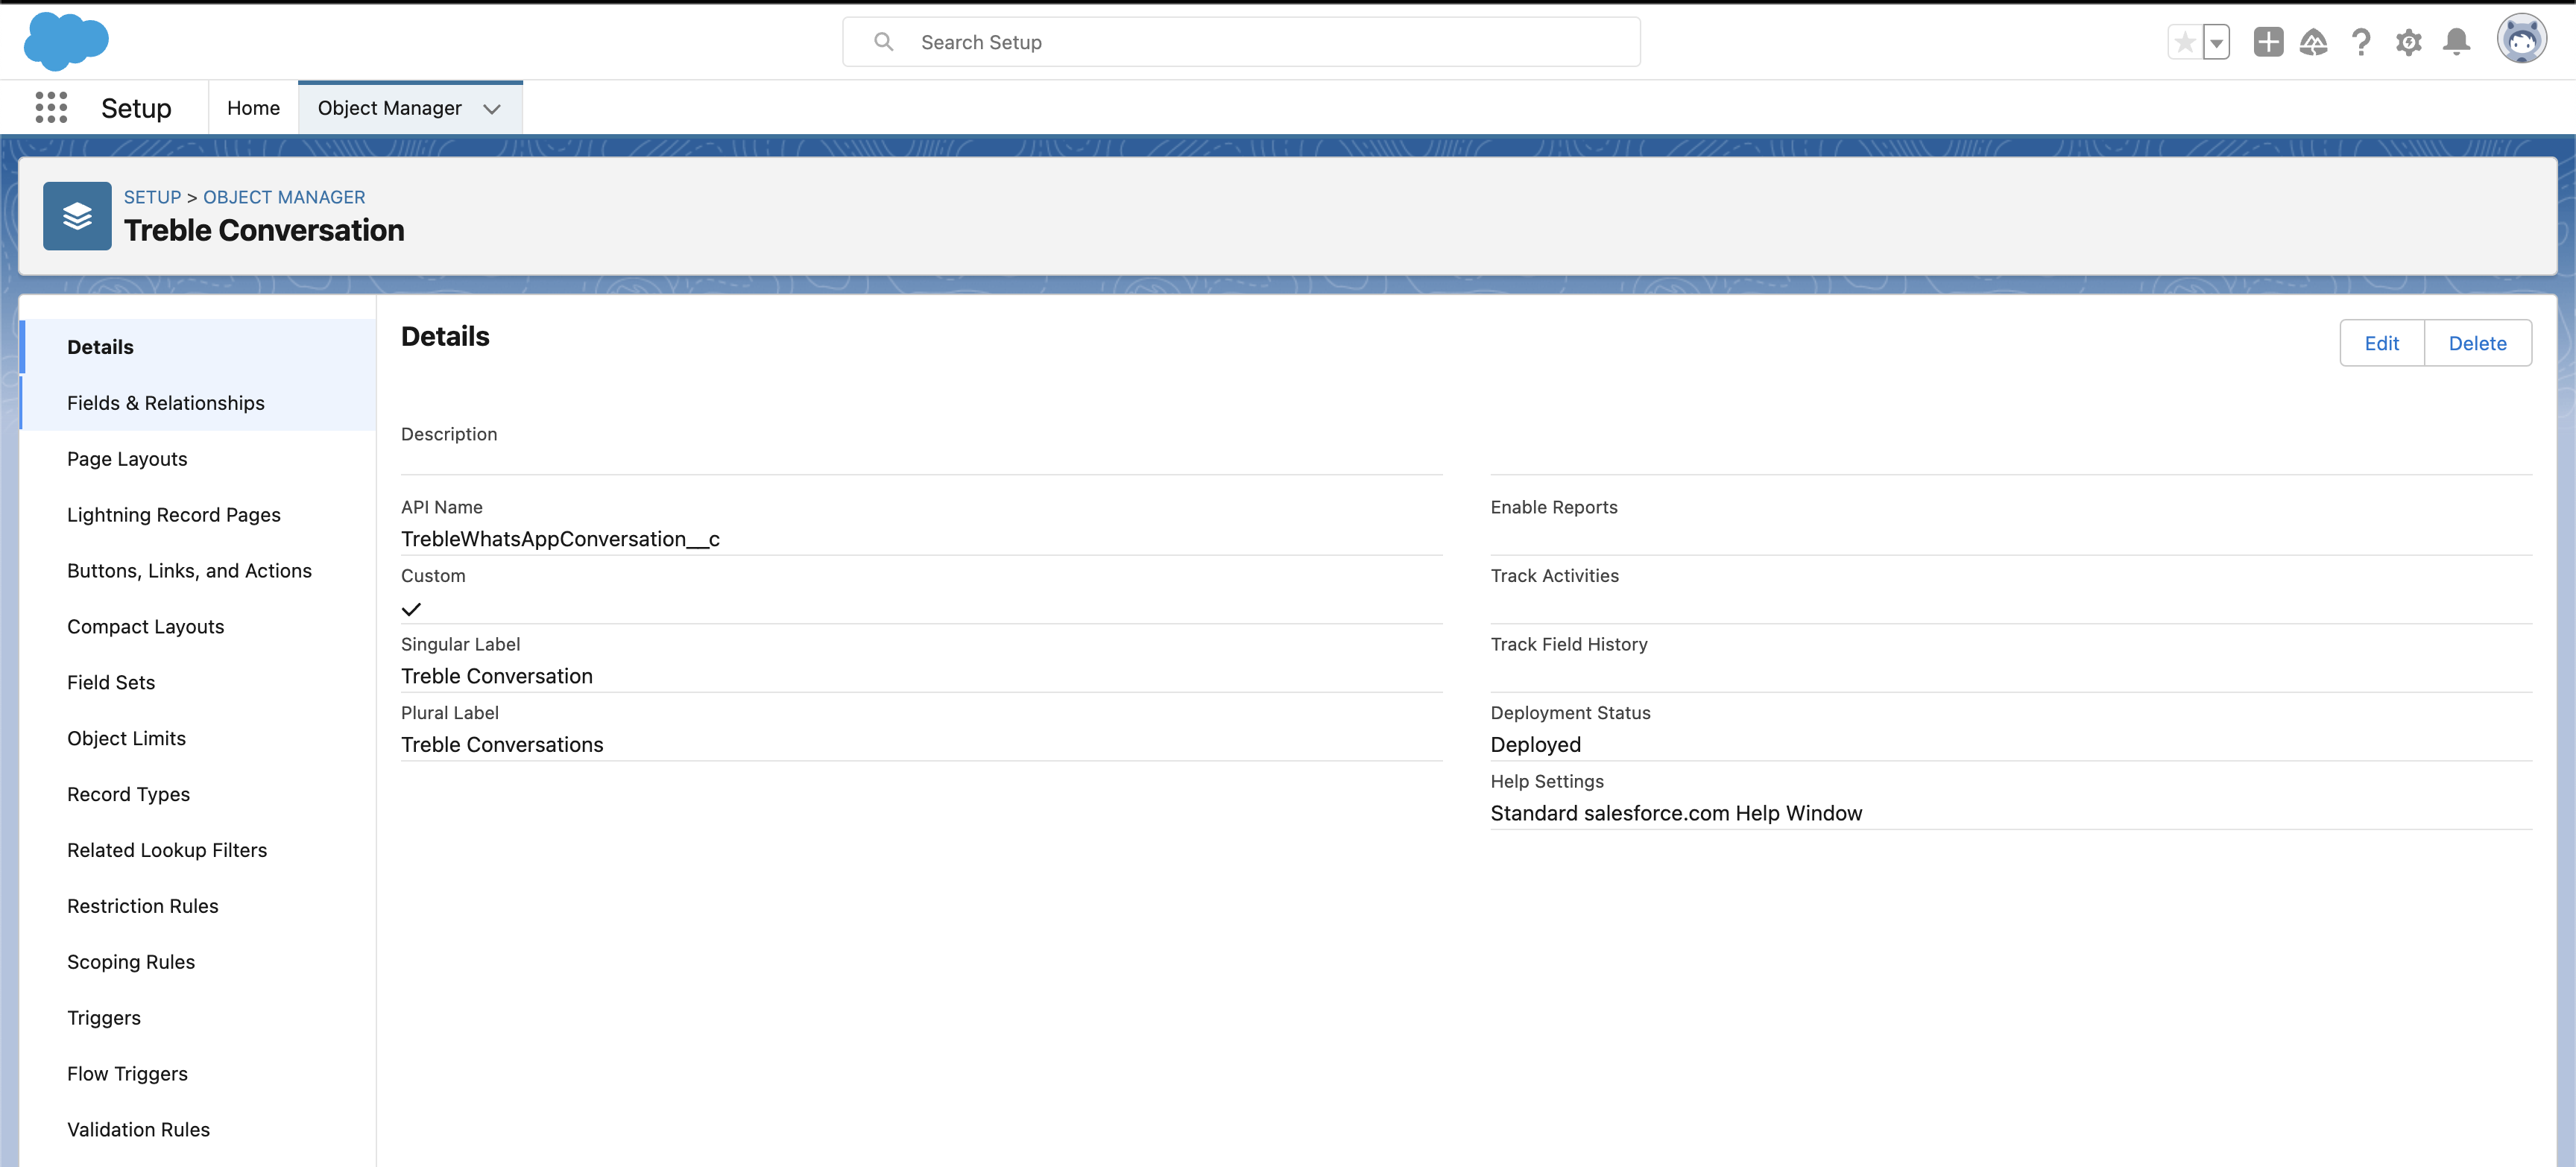The image size is (2576, 1167).
Task: Open the user profile avatar
Action: click(2521, 40)
